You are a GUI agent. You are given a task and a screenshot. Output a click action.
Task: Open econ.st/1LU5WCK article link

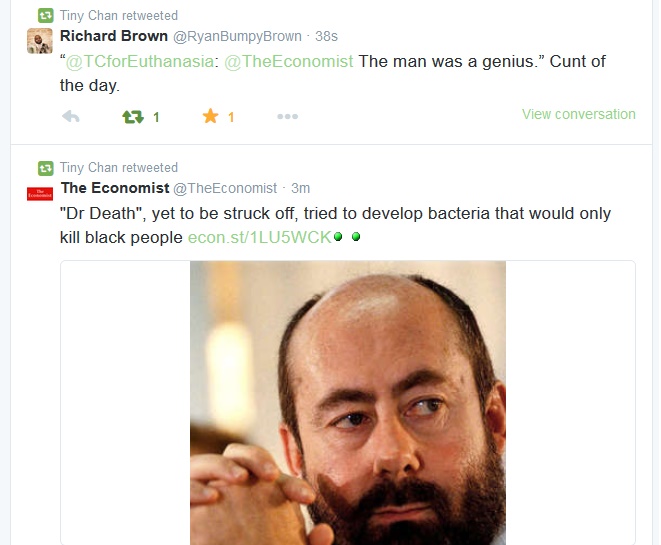pyautogui.click(x=260, y=238)
